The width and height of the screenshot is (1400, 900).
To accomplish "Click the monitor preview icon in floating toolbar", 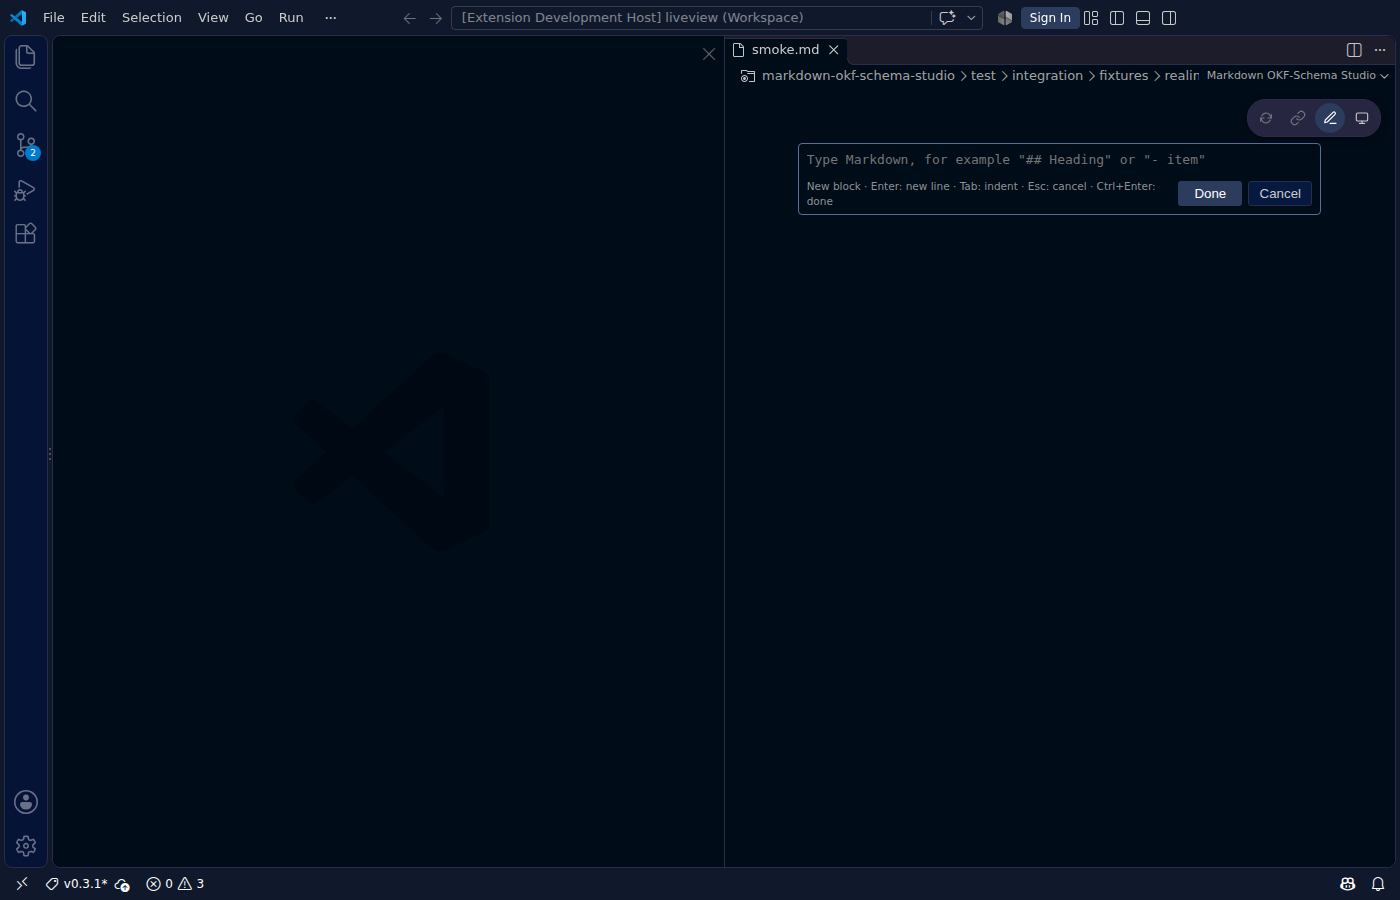I will (x=1362, y=118).
